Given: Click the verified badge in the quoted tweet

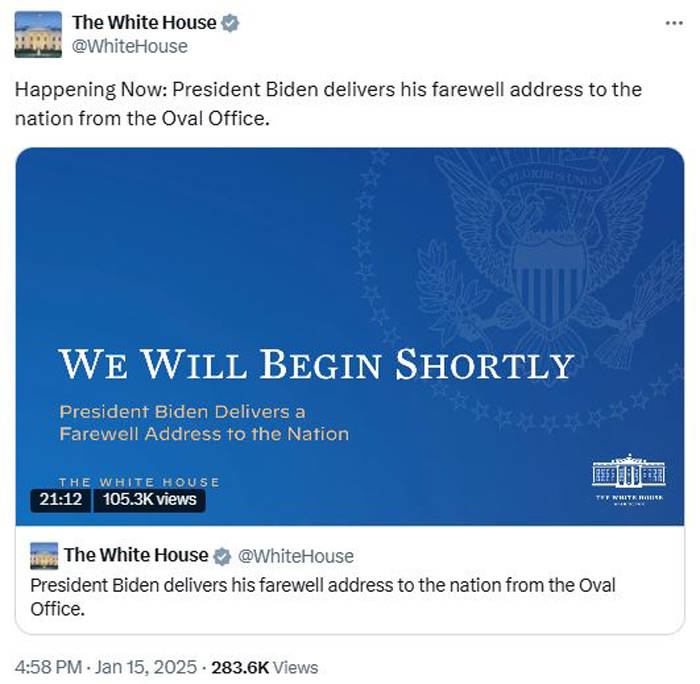Looking at the screenshot, I should pos(223,556).
